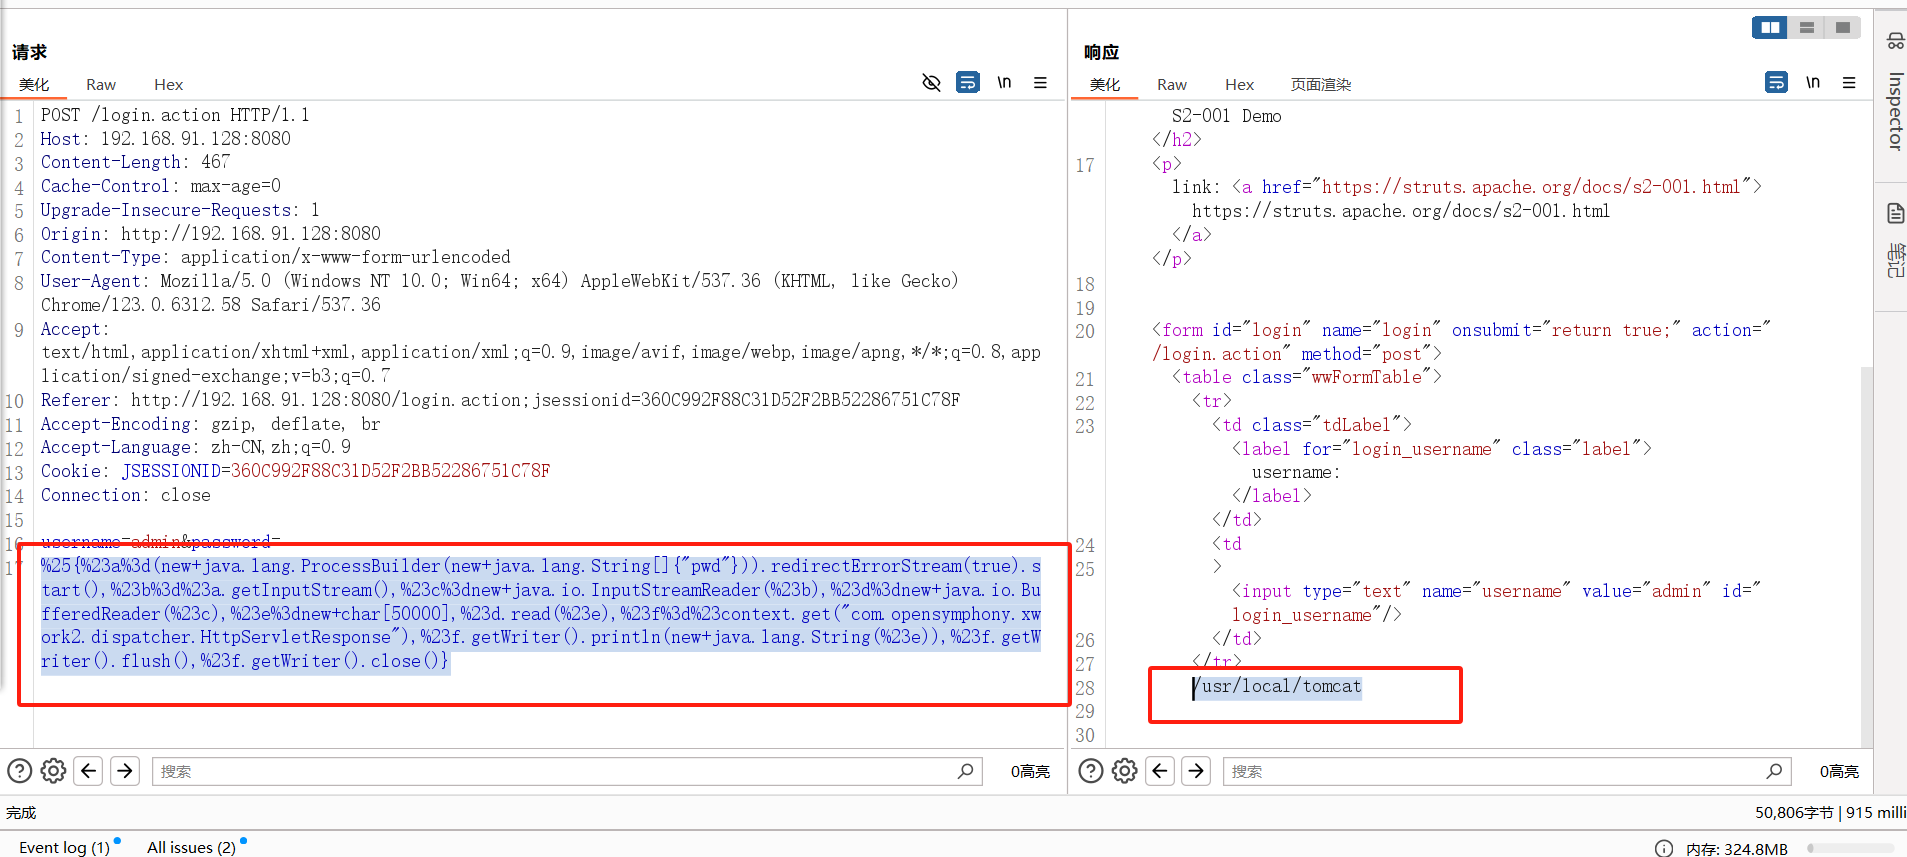The height and width of the screenshot is (857, 1907).
Task: Click the Referer header line
Action: (500, 400)
